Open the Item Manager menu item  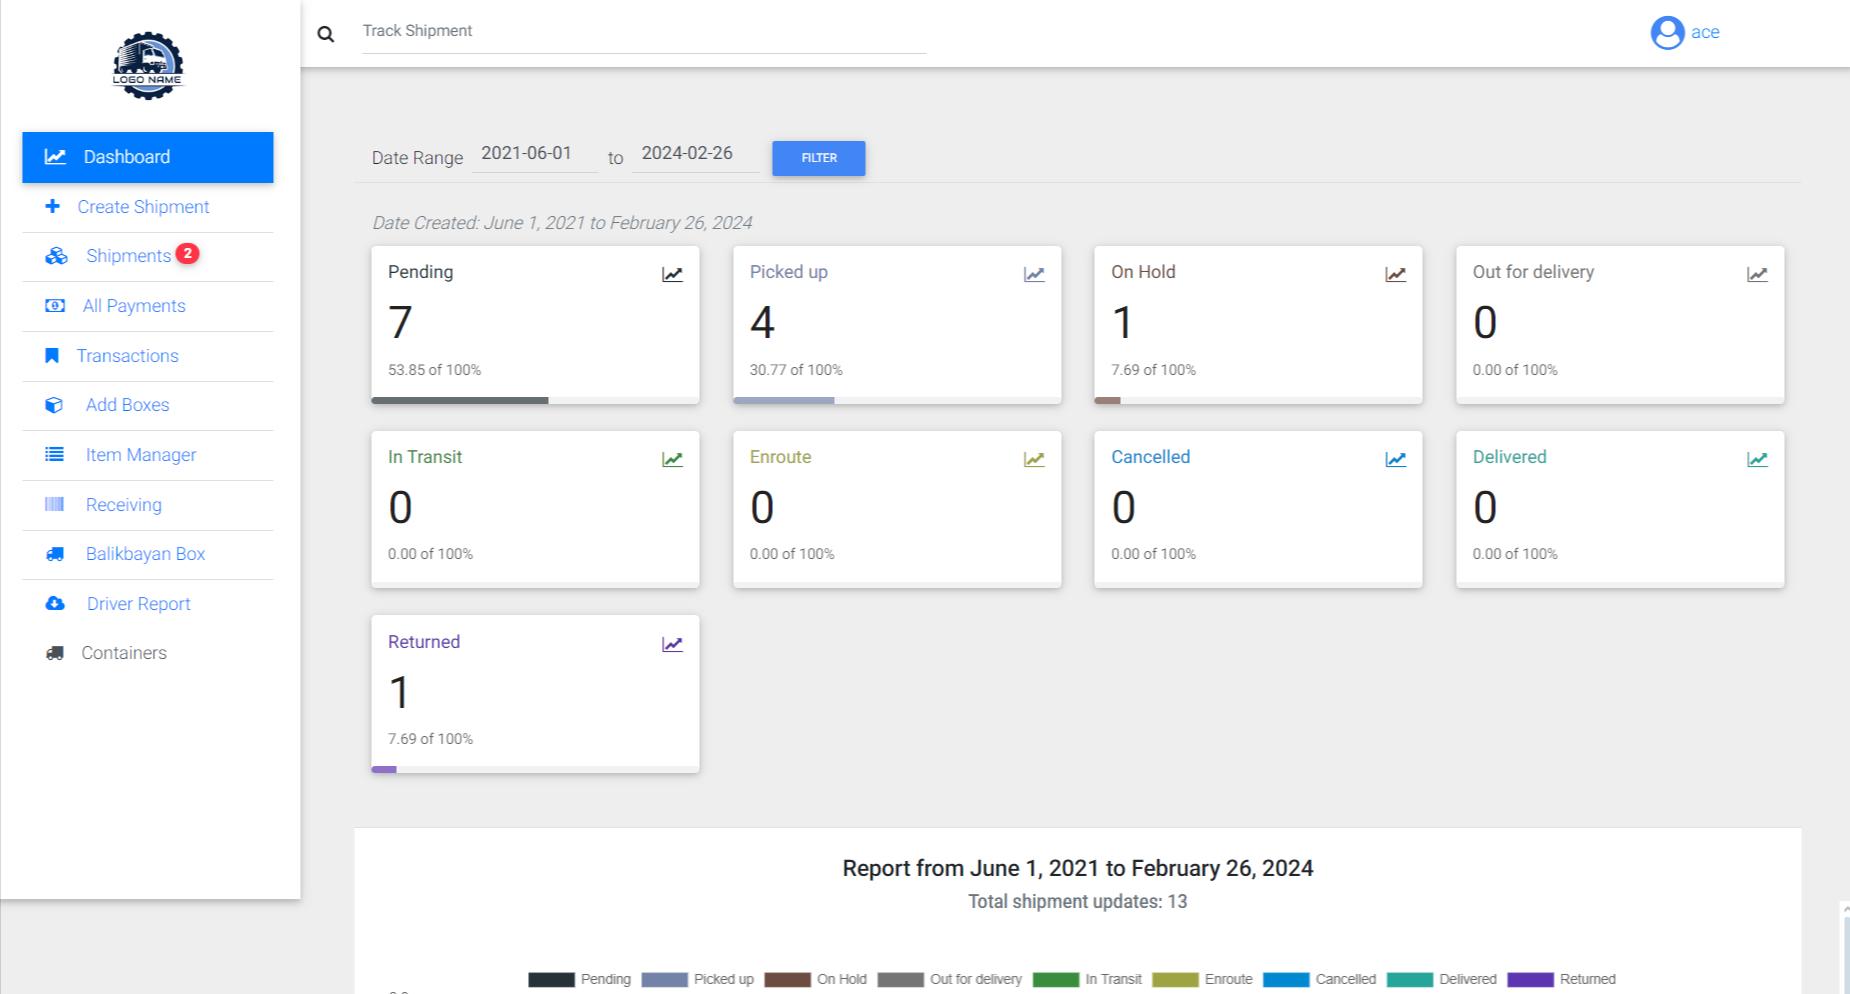tap(148, 455)
